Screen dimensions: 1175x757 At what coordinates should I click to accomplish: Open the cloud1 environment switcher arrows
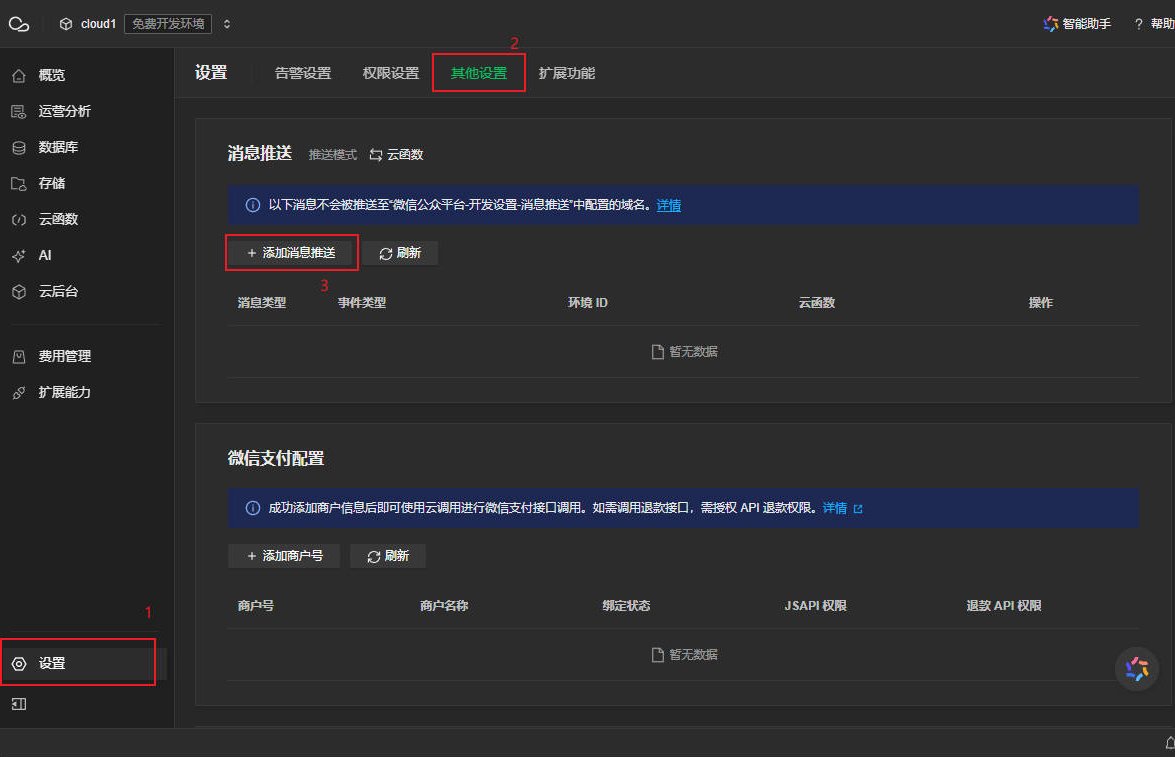pyautogui.click(x=226, y=24)
